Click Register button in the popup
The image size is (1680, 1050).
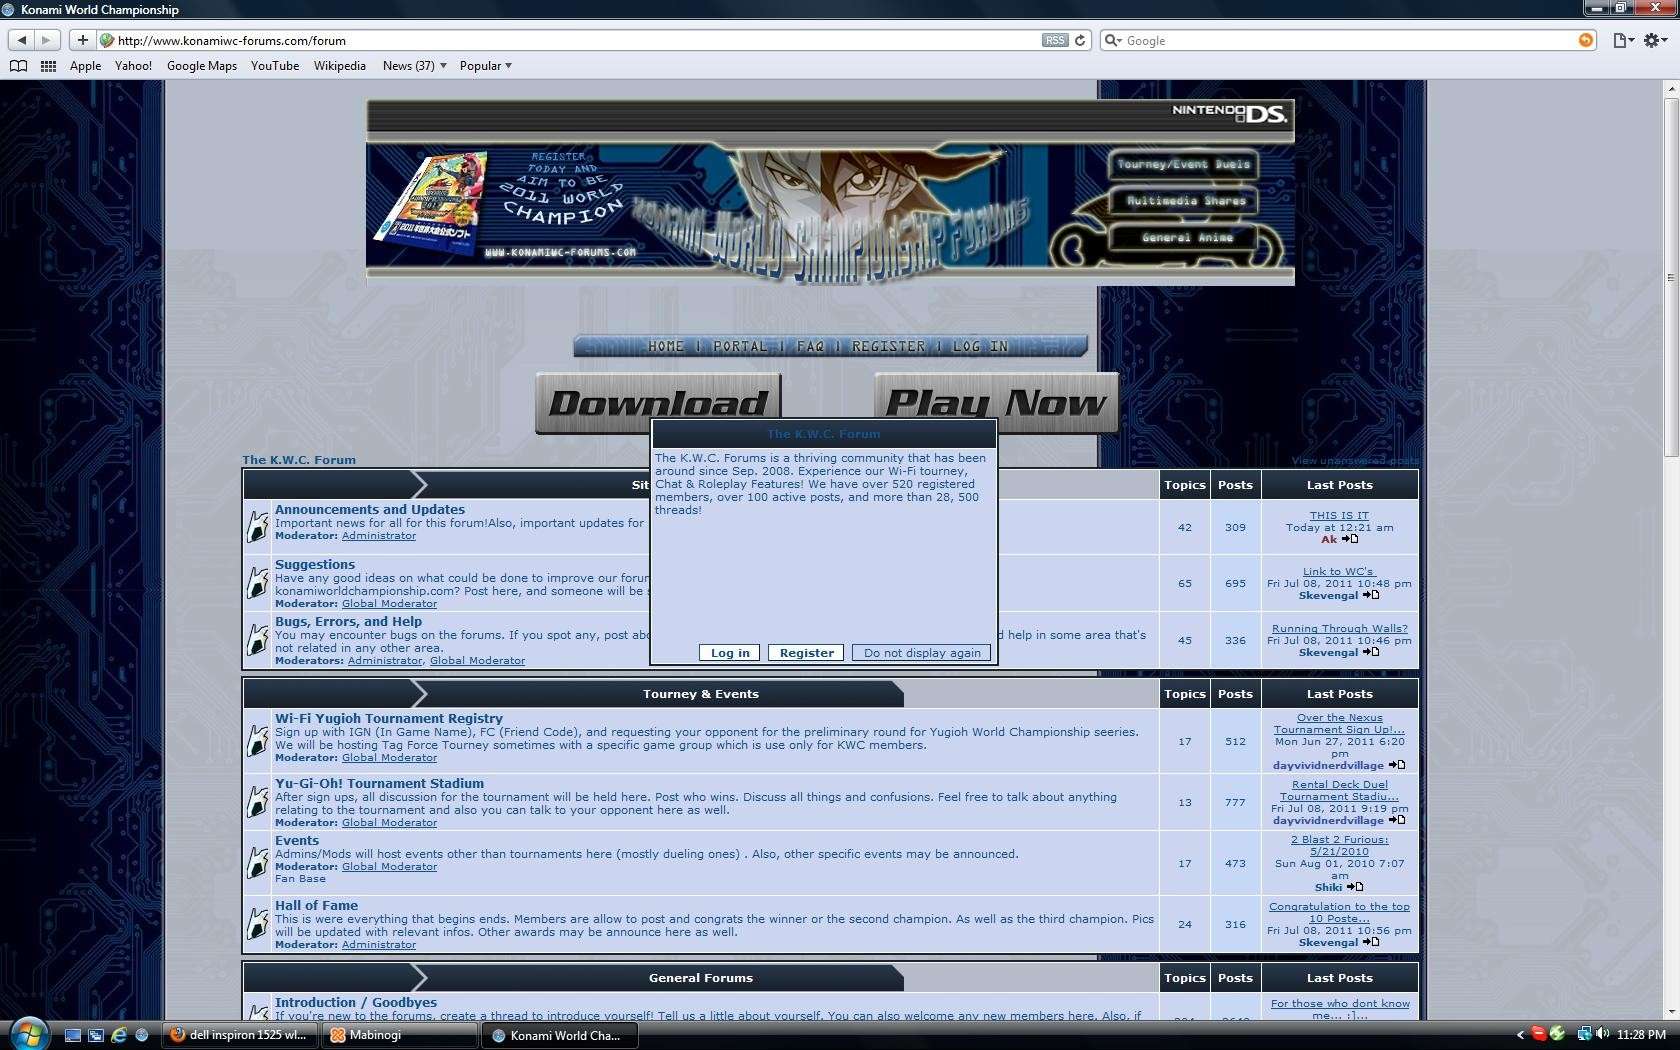(806, 653)
